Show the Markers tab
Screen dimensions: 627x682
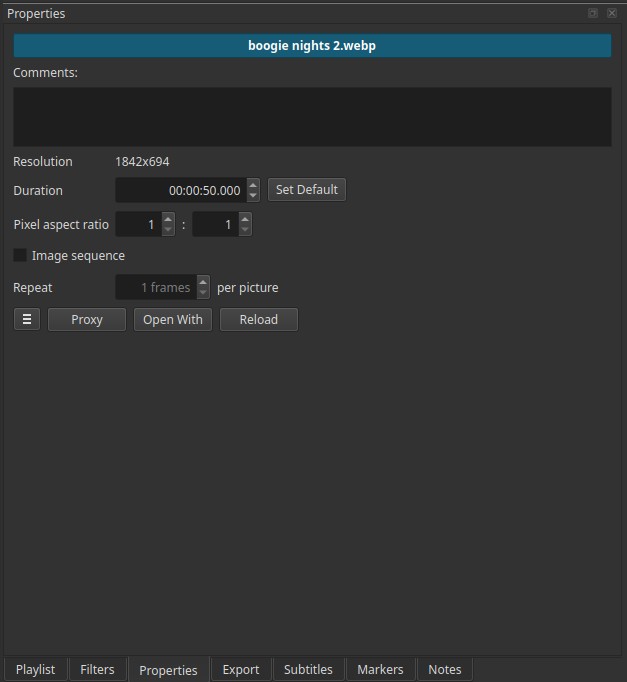click(380, 670)
